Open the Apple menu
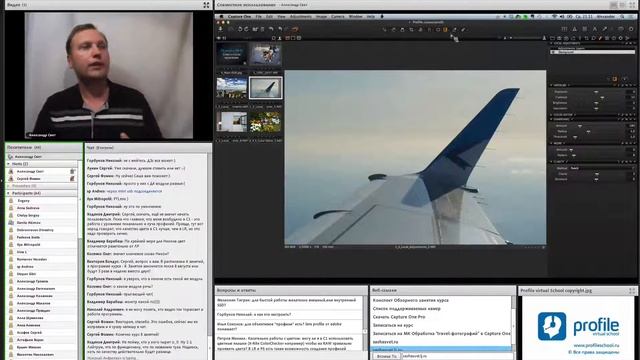The width and height of the screenshot is (640, 360). point(221,17)
